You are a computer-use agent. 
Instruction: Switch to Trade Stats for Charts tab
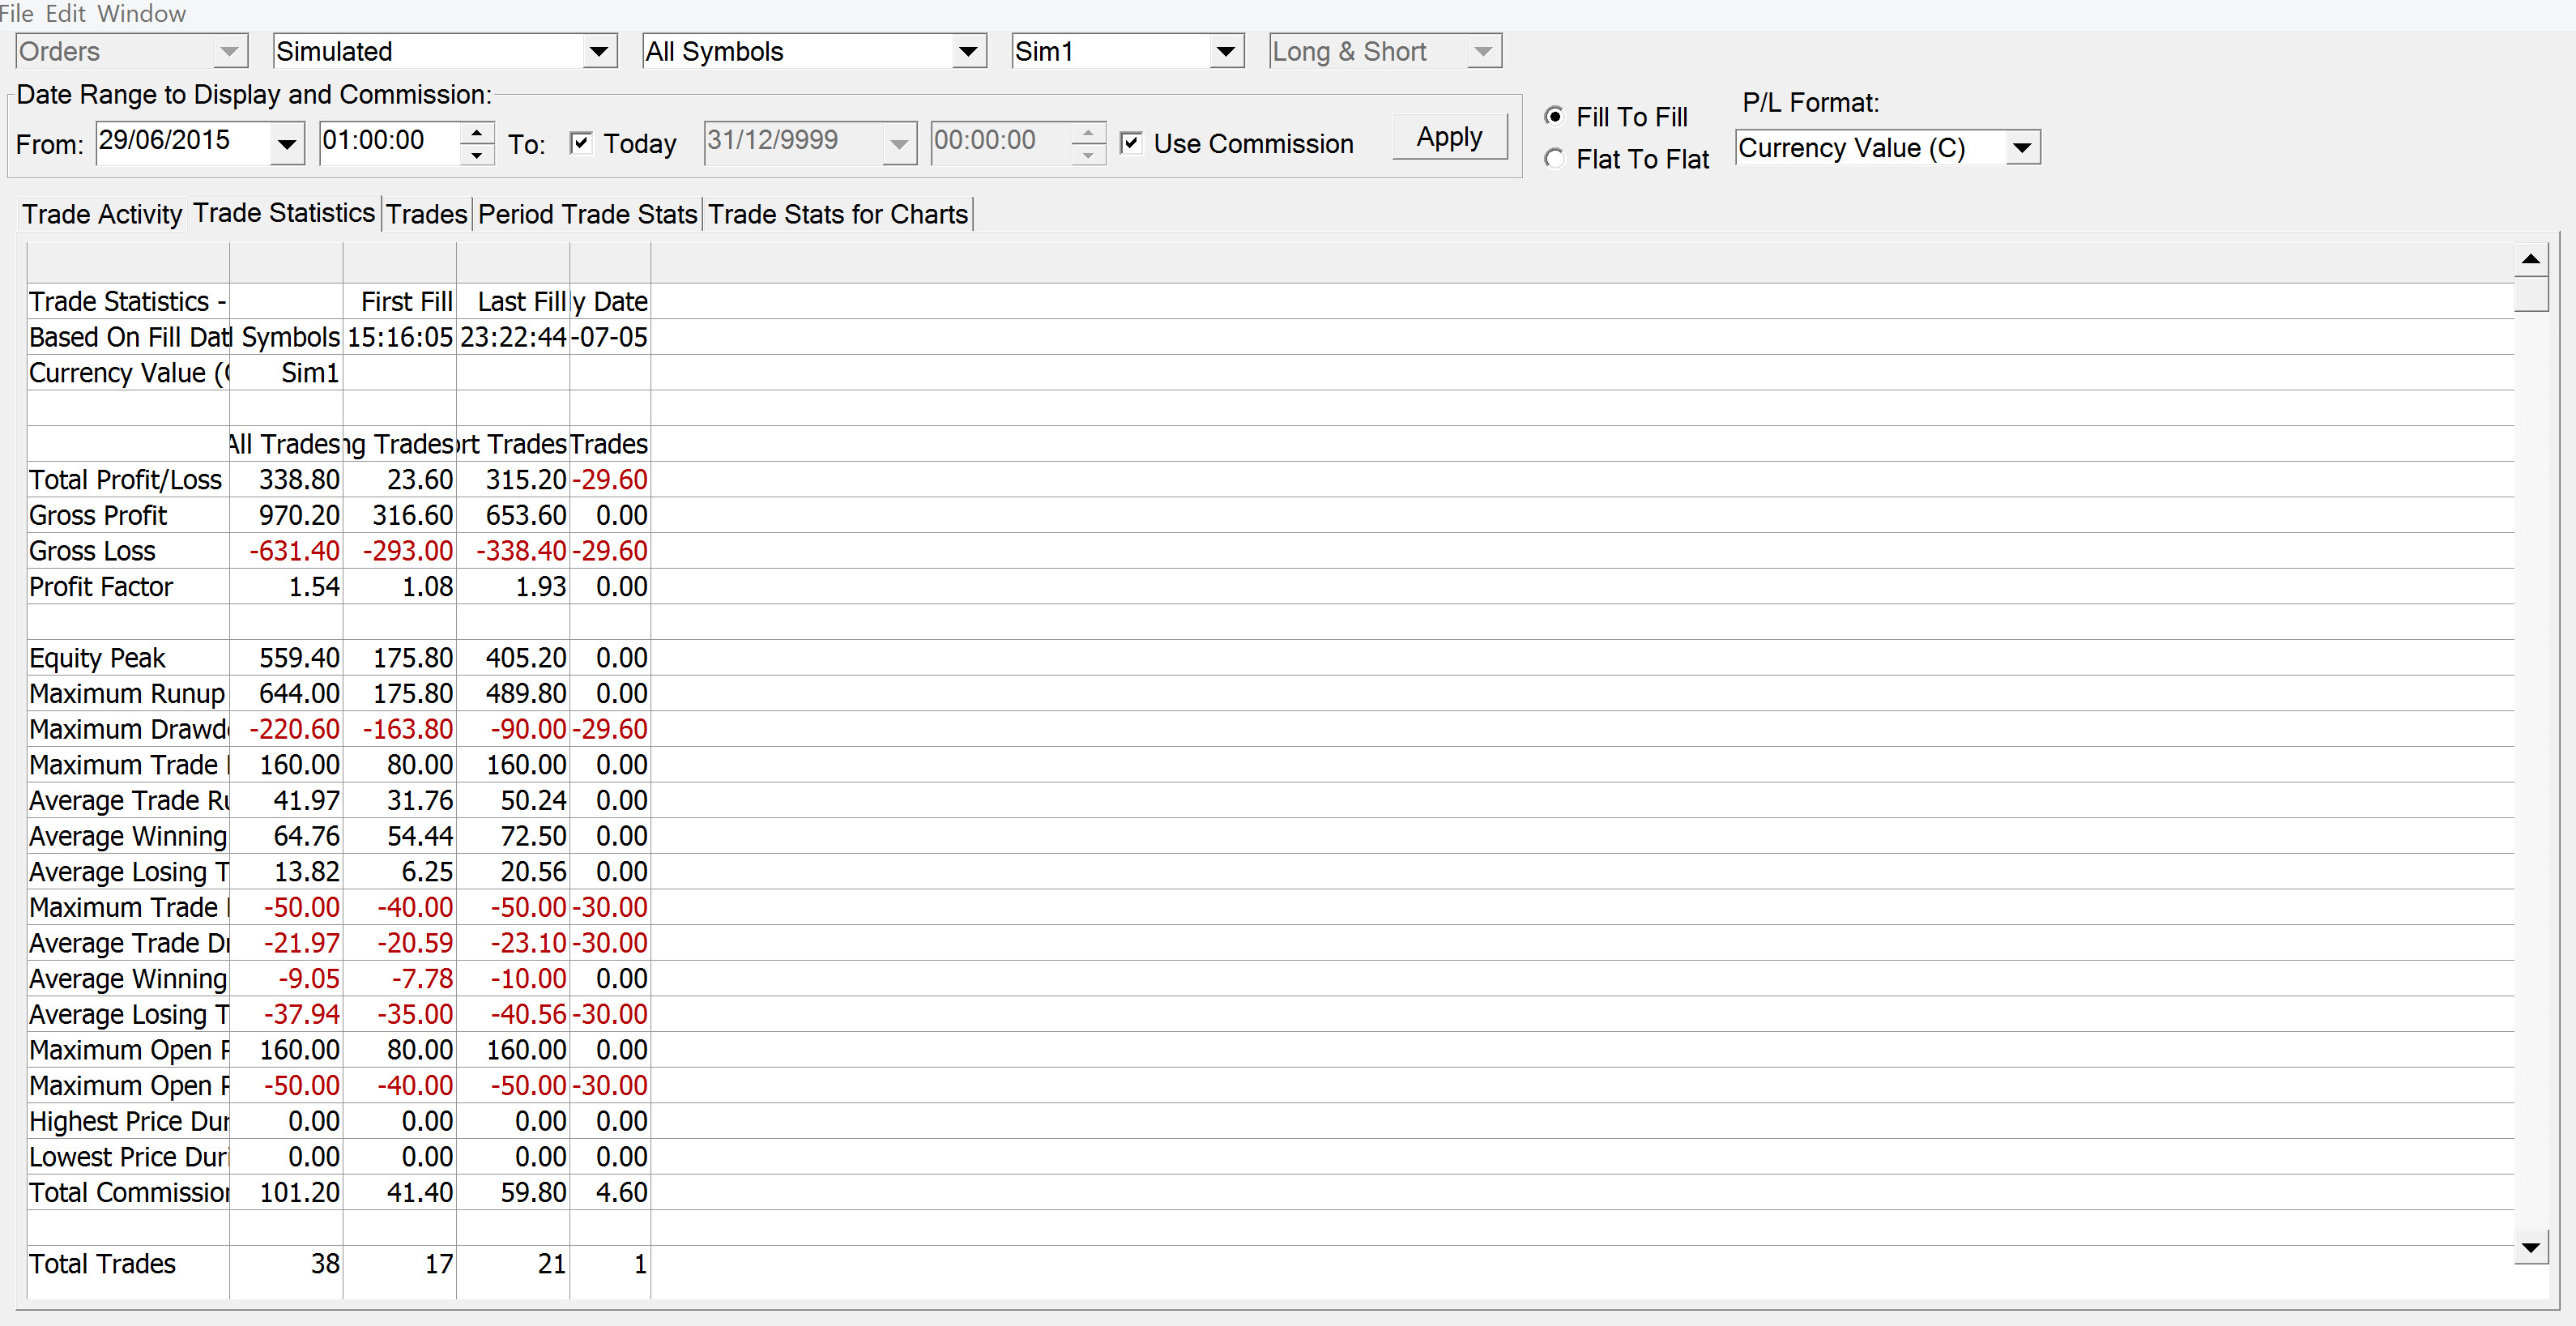click(838, 214)
